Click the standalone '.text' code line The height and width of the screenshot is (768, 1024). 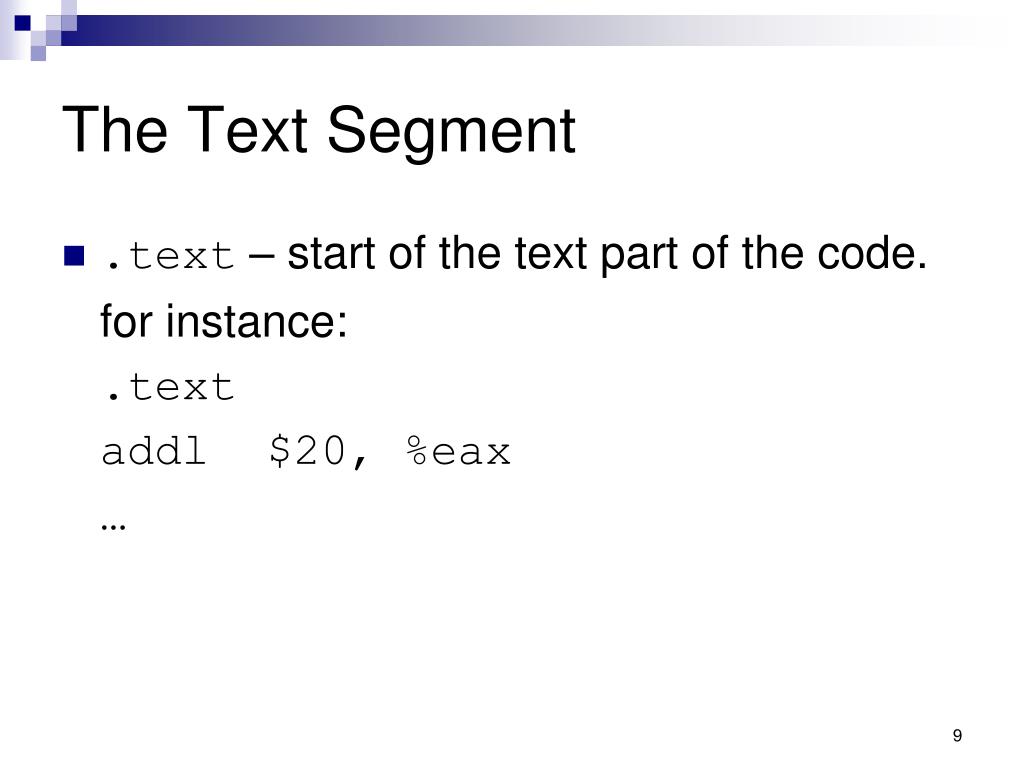[x=168, y=387]
